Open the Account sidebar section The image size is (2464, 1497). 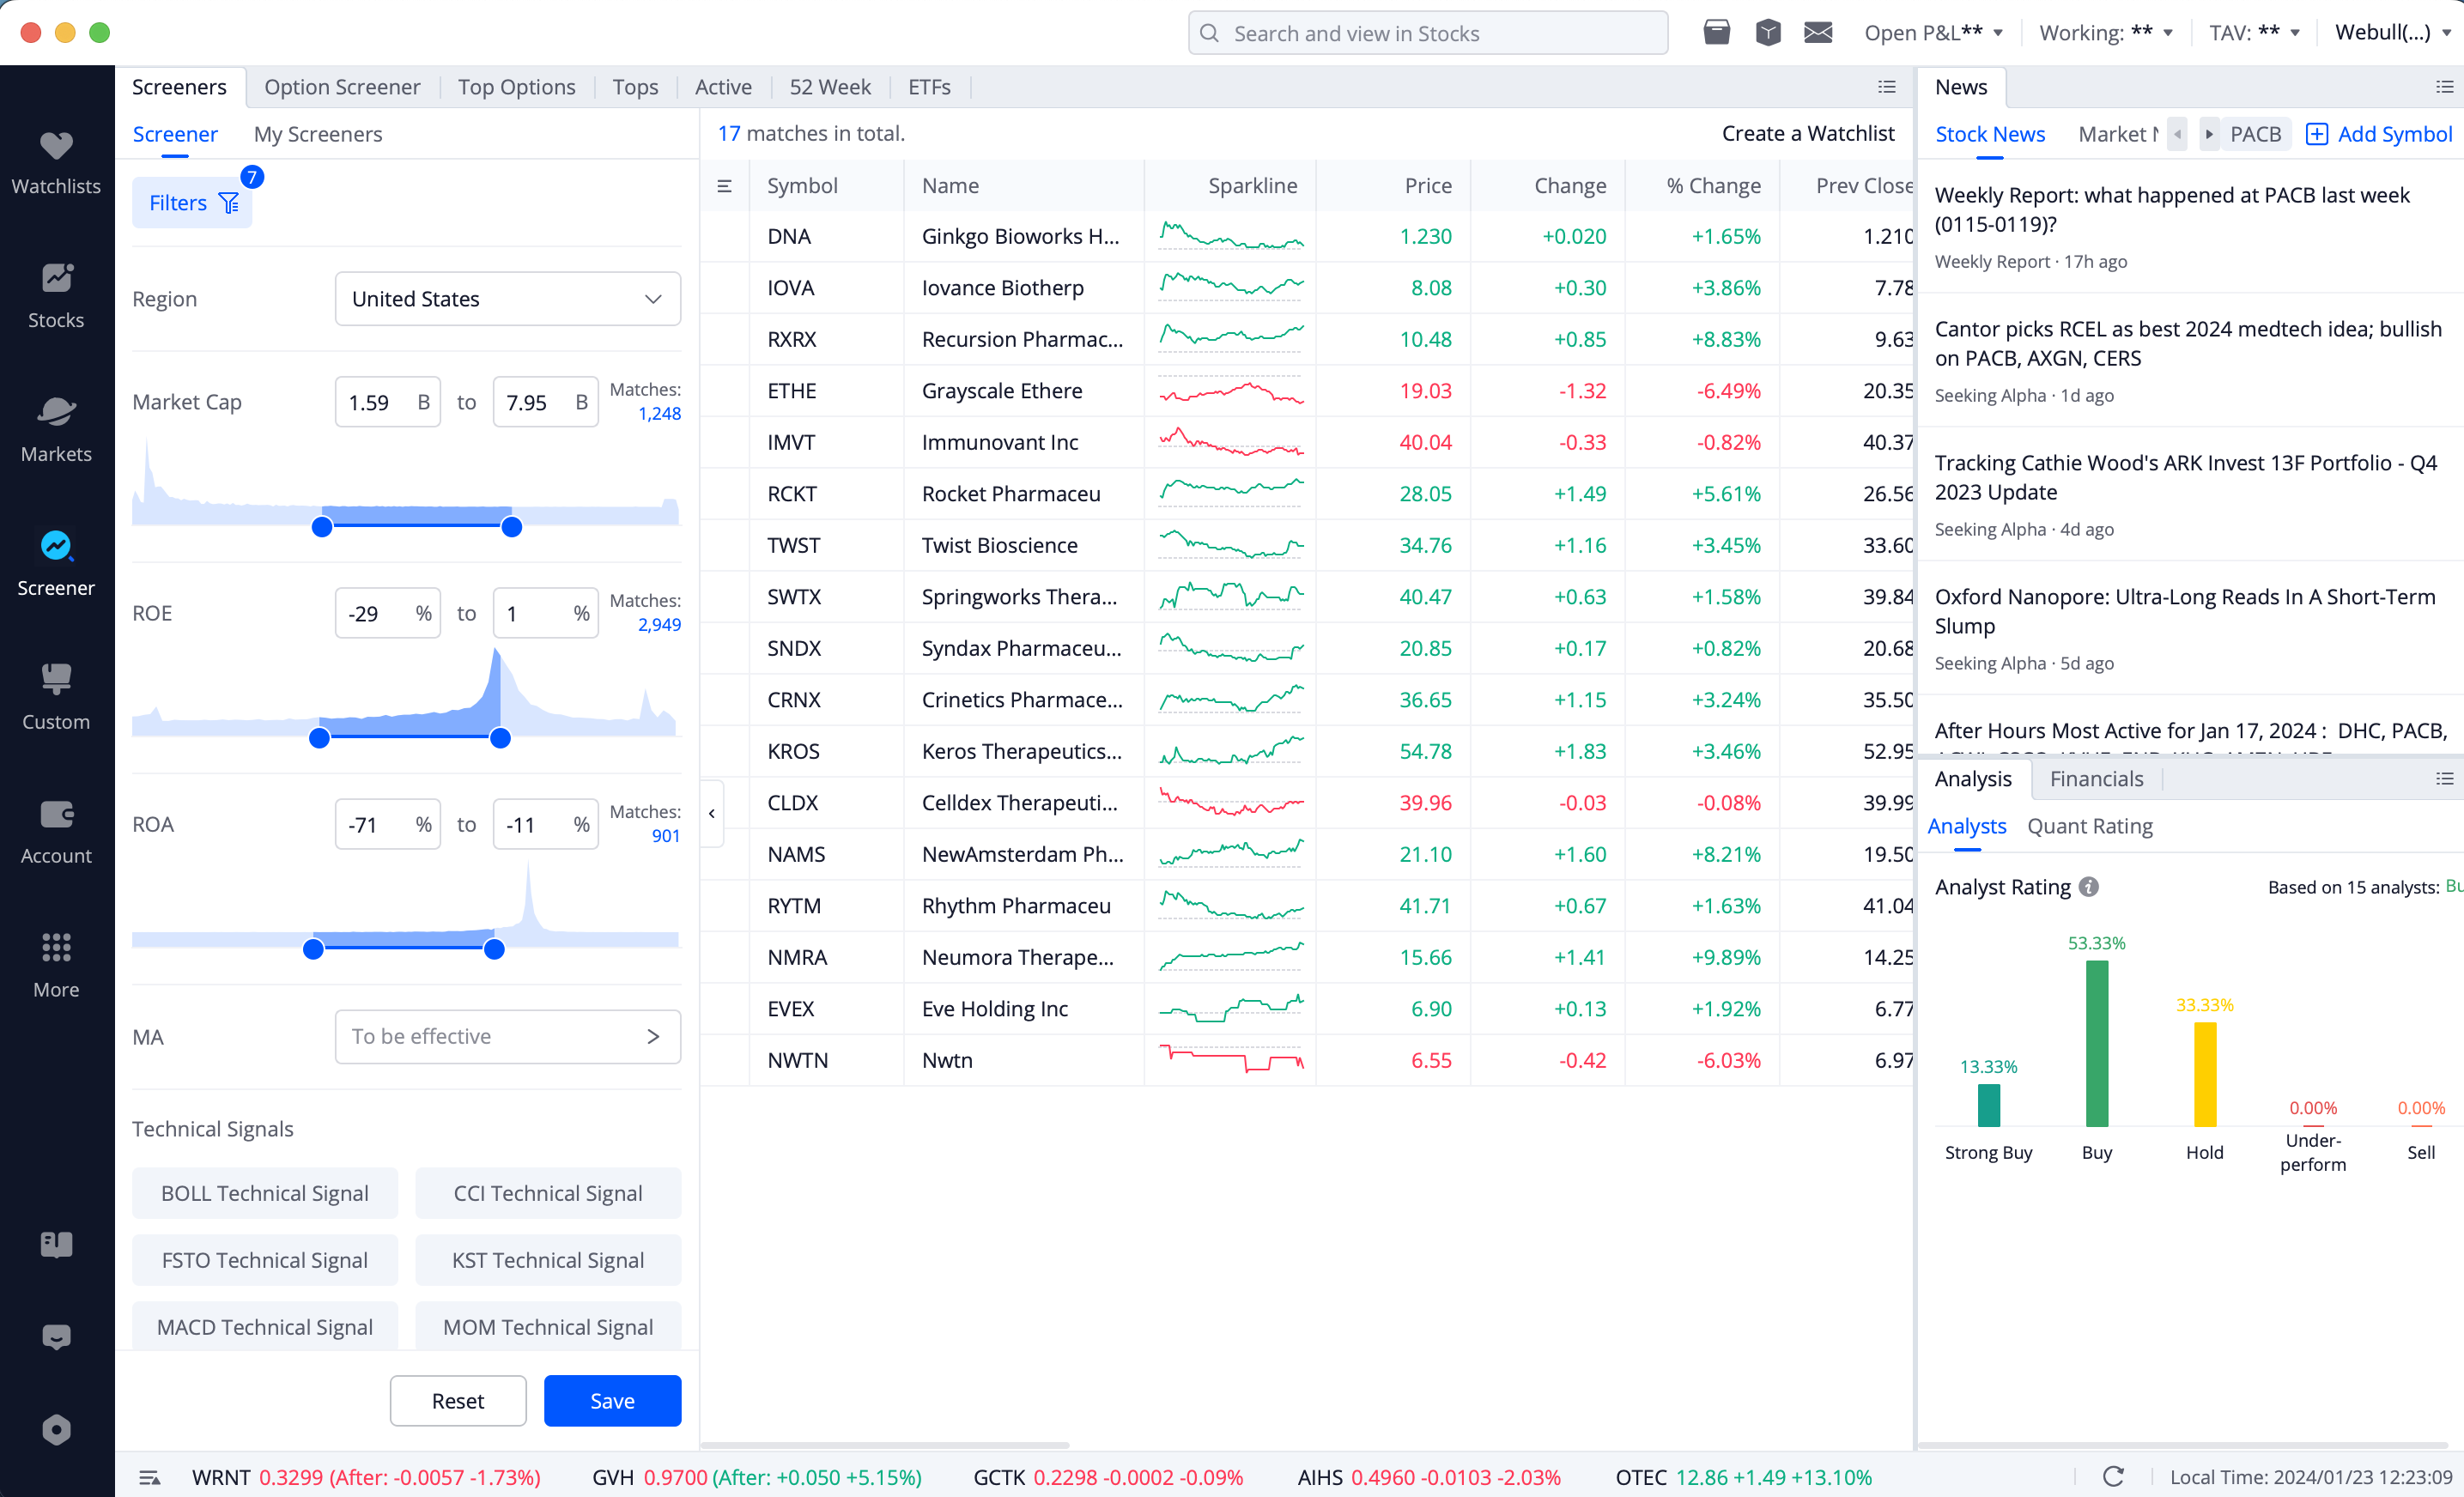(56, 832)
